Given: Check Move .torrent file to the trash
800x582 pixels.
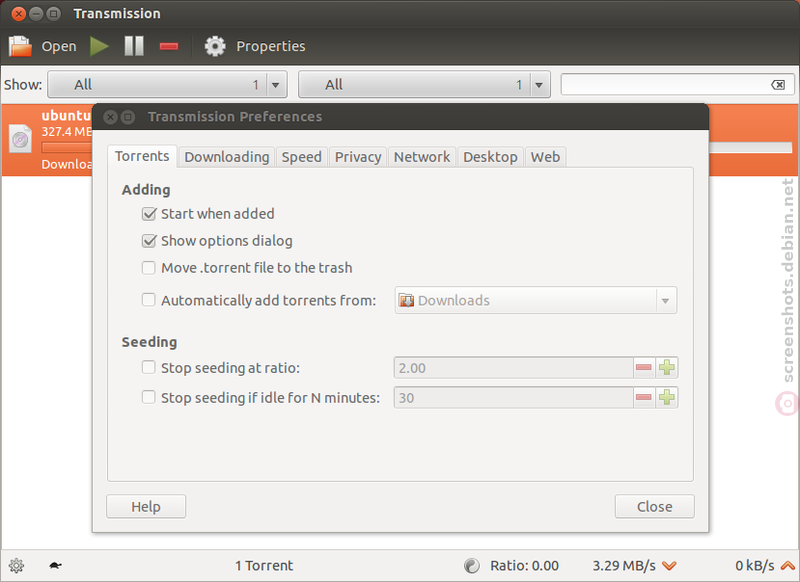Looking at the screenshot, I should (148, 268).
